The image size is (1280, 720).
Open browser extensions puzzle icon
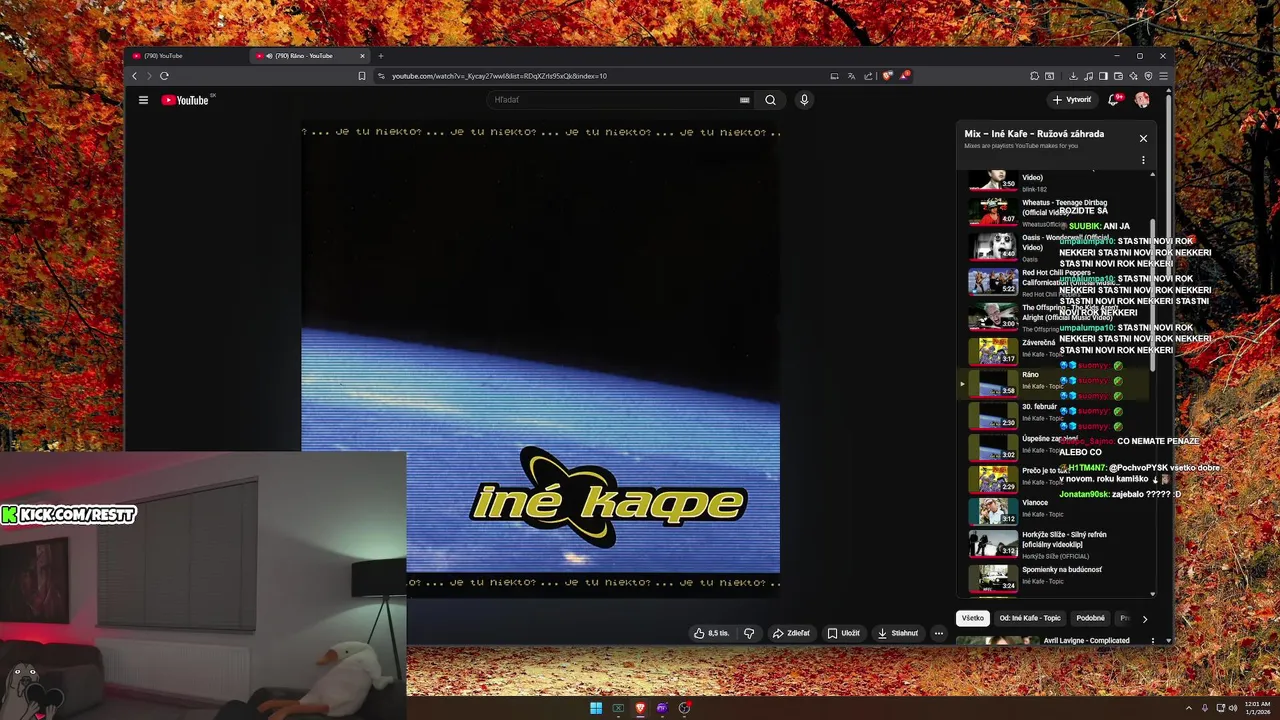click(1034, 76)
